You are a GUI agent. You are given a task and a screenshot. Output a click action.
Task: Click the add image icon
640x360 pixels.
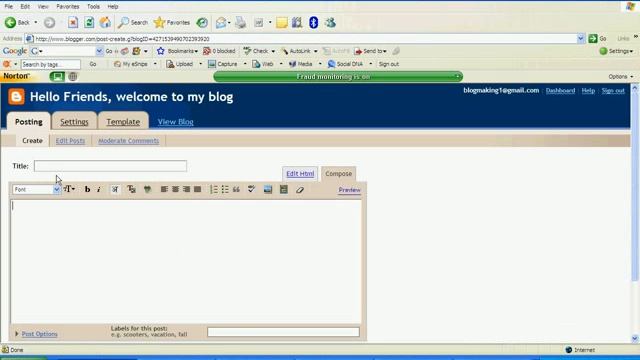coord(268,189)
